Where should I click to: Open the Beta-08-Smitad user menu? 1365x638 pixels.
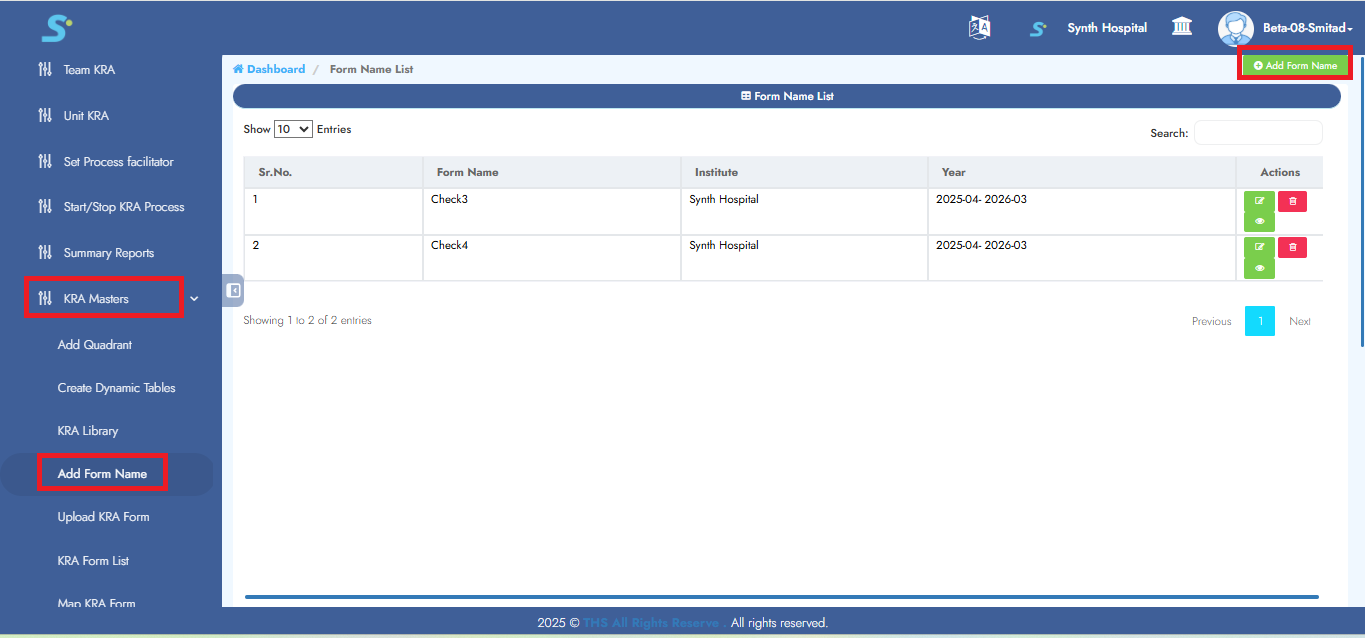coord(1308,28)
